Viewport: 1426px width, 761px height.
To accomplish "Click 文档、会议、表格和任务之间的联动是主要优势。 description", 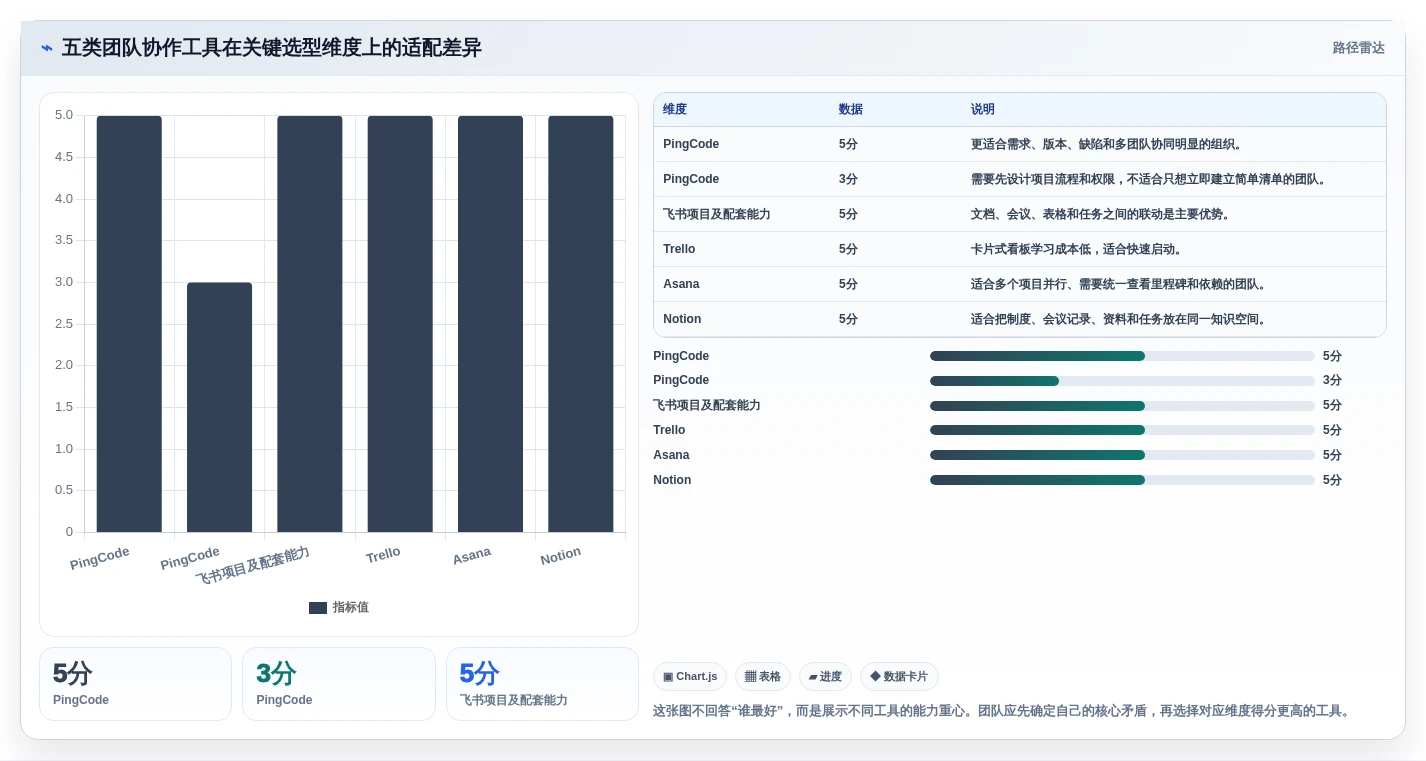I will click(x=1103, y=214).
